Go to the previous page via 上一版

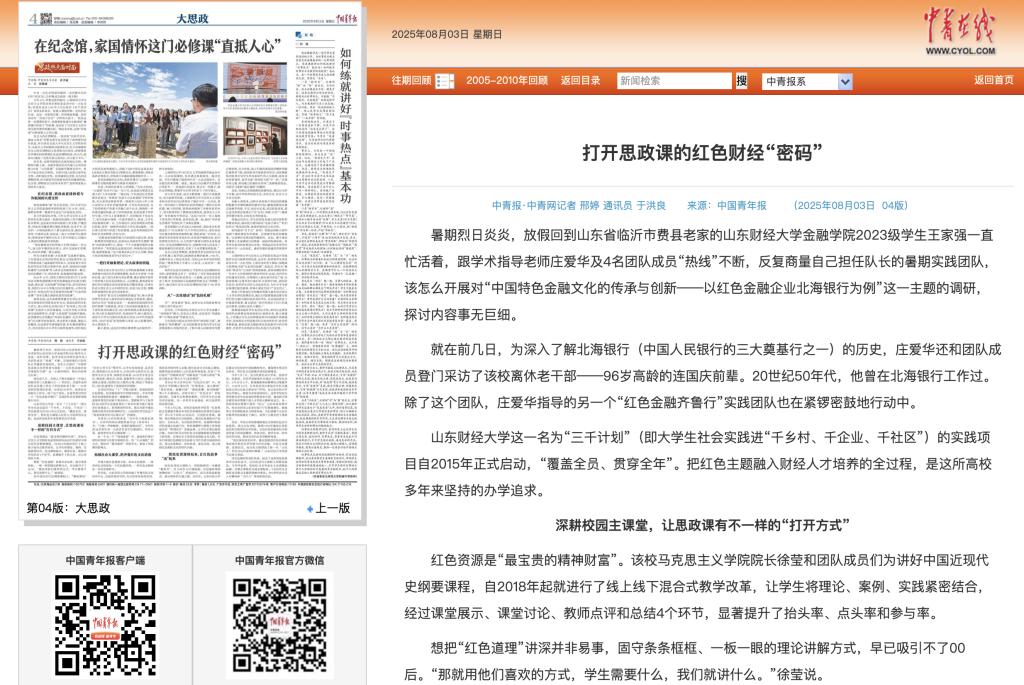point(329,508)
